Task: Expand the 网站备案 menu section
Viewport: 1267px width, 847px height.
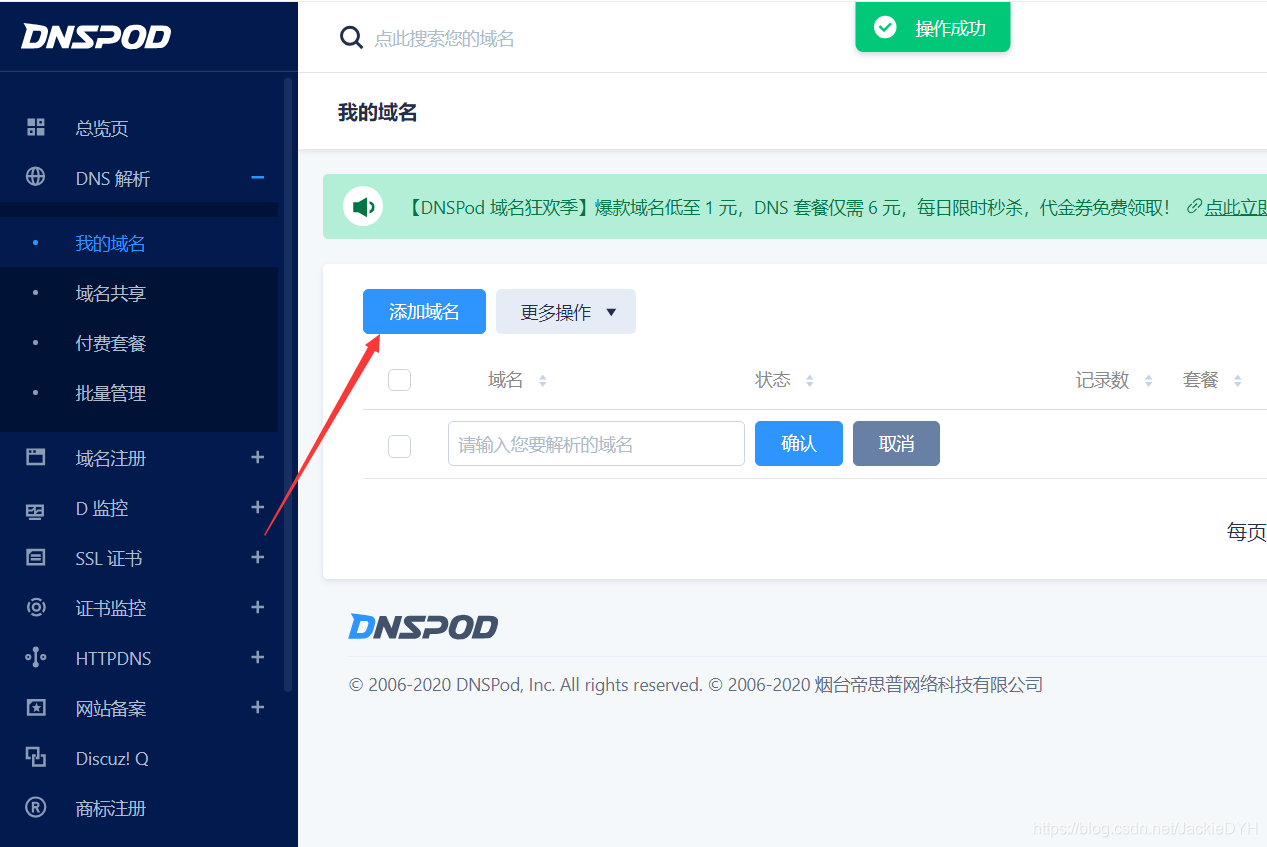Action: pyautogui.click(x=258, y=707)
